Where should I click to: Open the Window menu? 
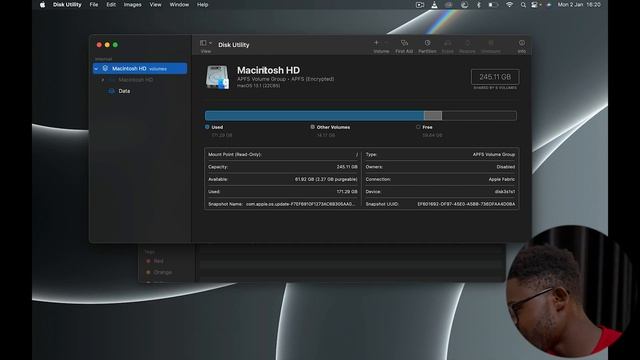179,5
